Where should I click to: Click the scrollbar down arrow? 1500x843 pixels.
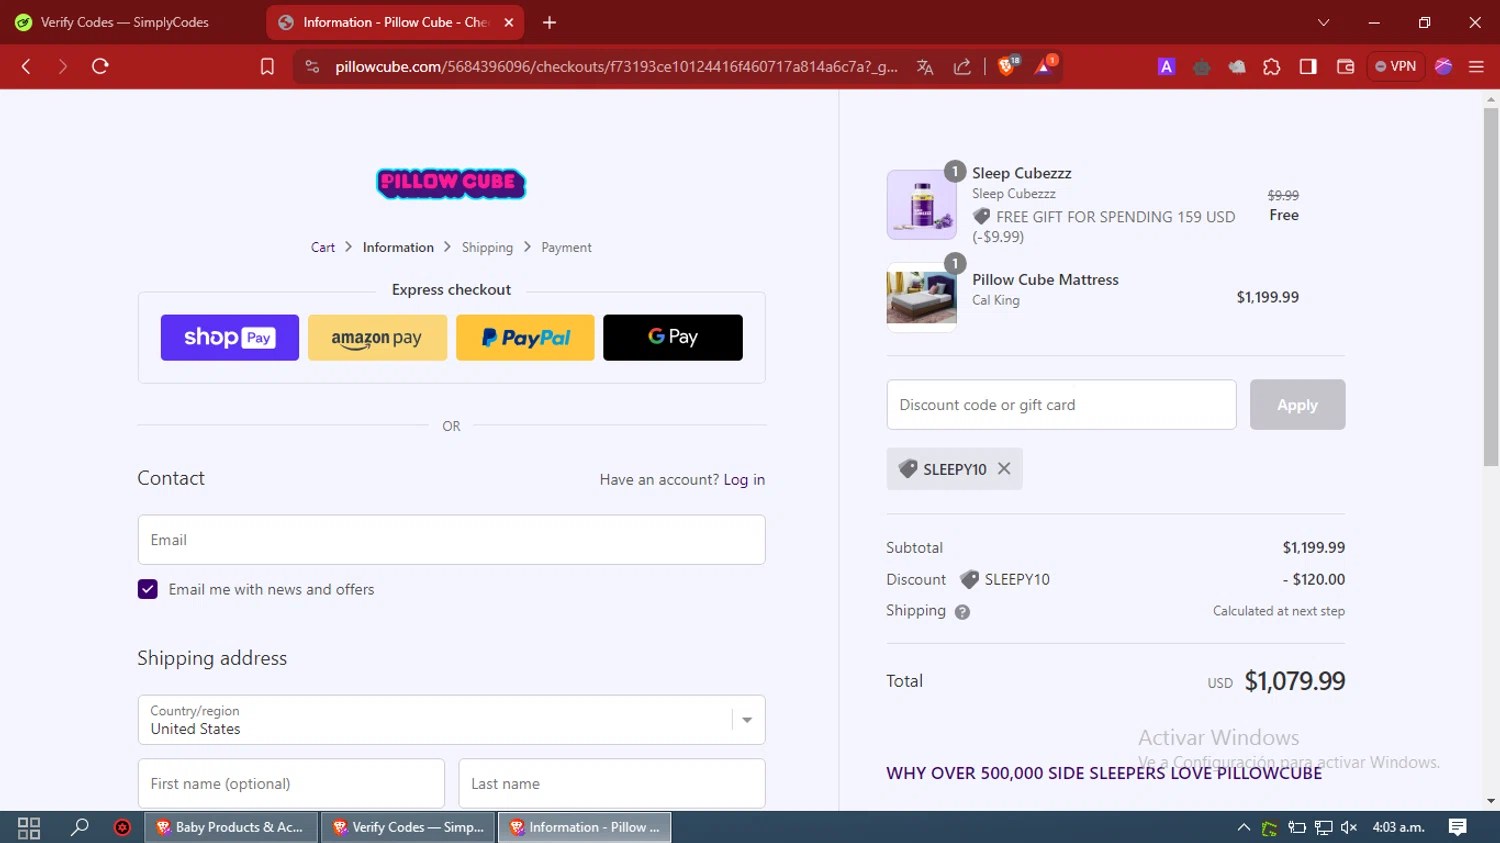click(1491, 801)
